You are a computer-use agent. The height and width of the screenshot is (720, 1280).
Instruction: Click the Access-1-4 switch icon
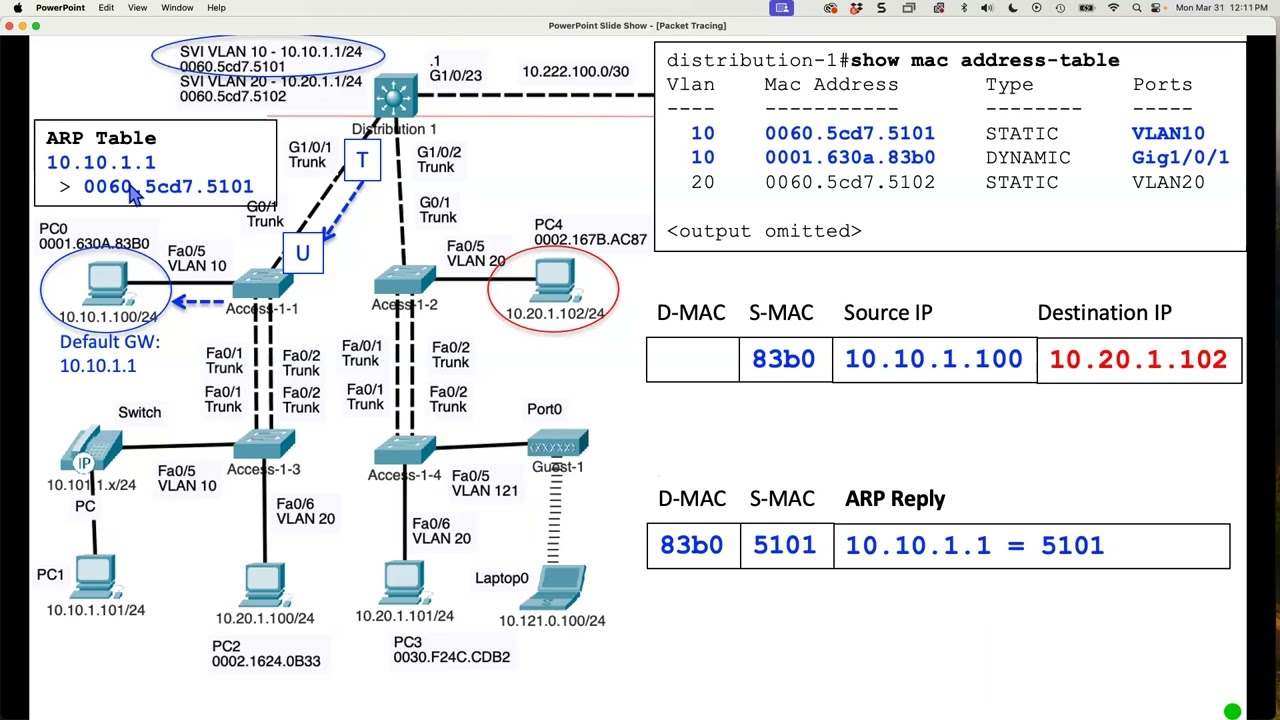coord(404,451)
